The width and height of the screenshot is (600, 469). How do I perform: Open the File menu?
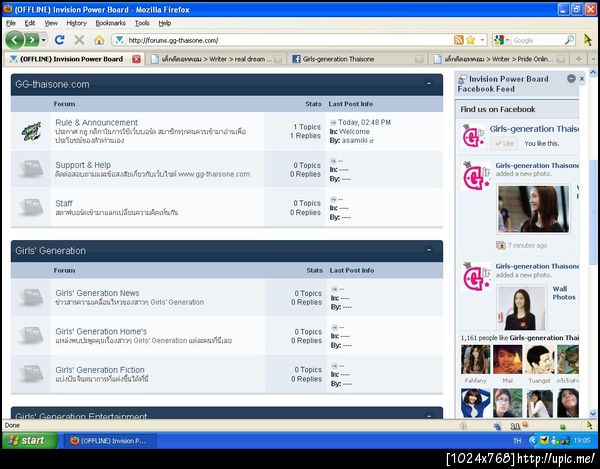tap(11, 23)
